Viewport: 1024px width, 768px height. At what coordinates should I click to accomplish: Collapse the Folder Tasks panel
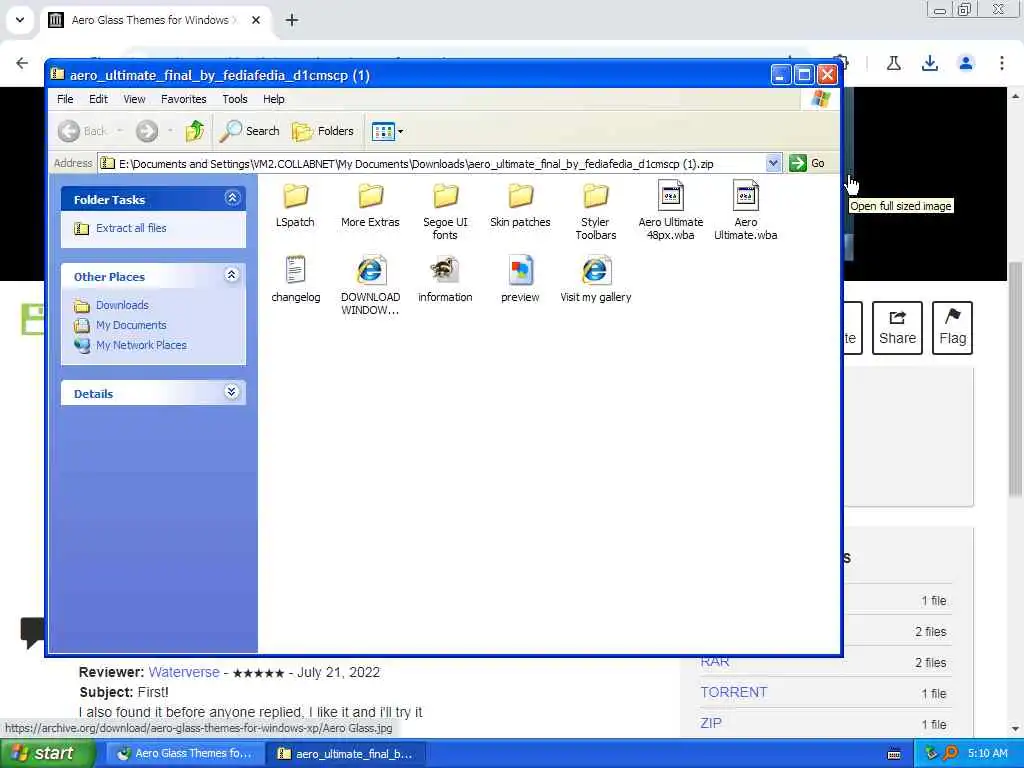(x=232, y=198)
